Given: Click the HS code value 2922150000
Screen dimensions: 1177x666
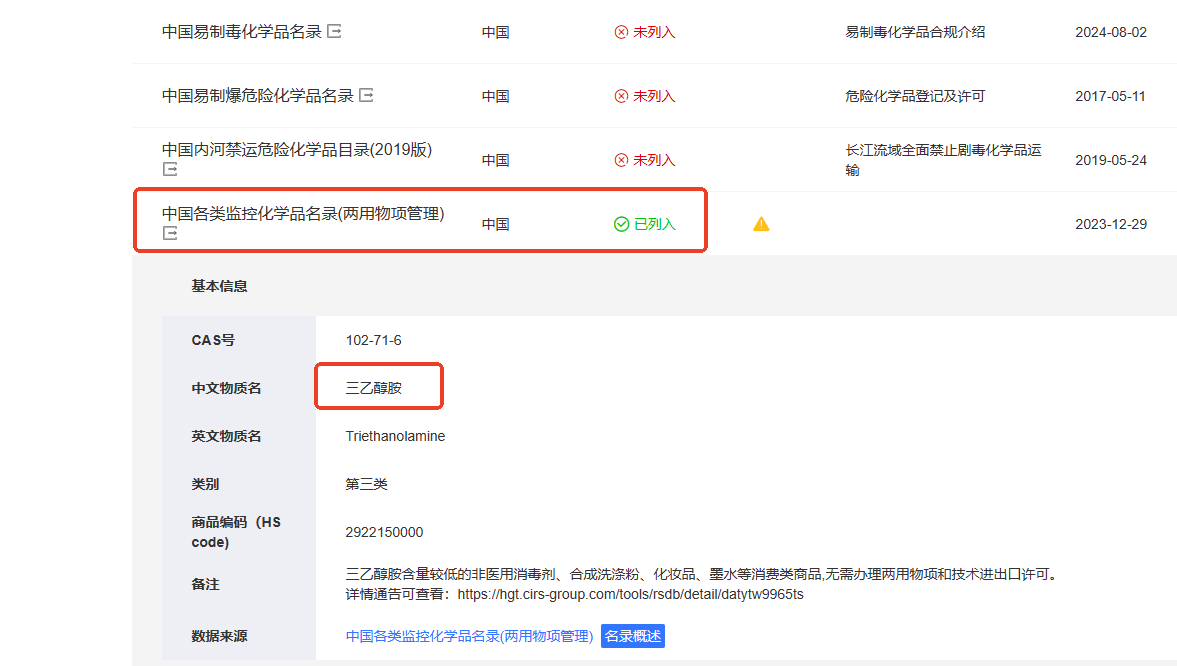Looking at the screenshot, I should [384, 532].
